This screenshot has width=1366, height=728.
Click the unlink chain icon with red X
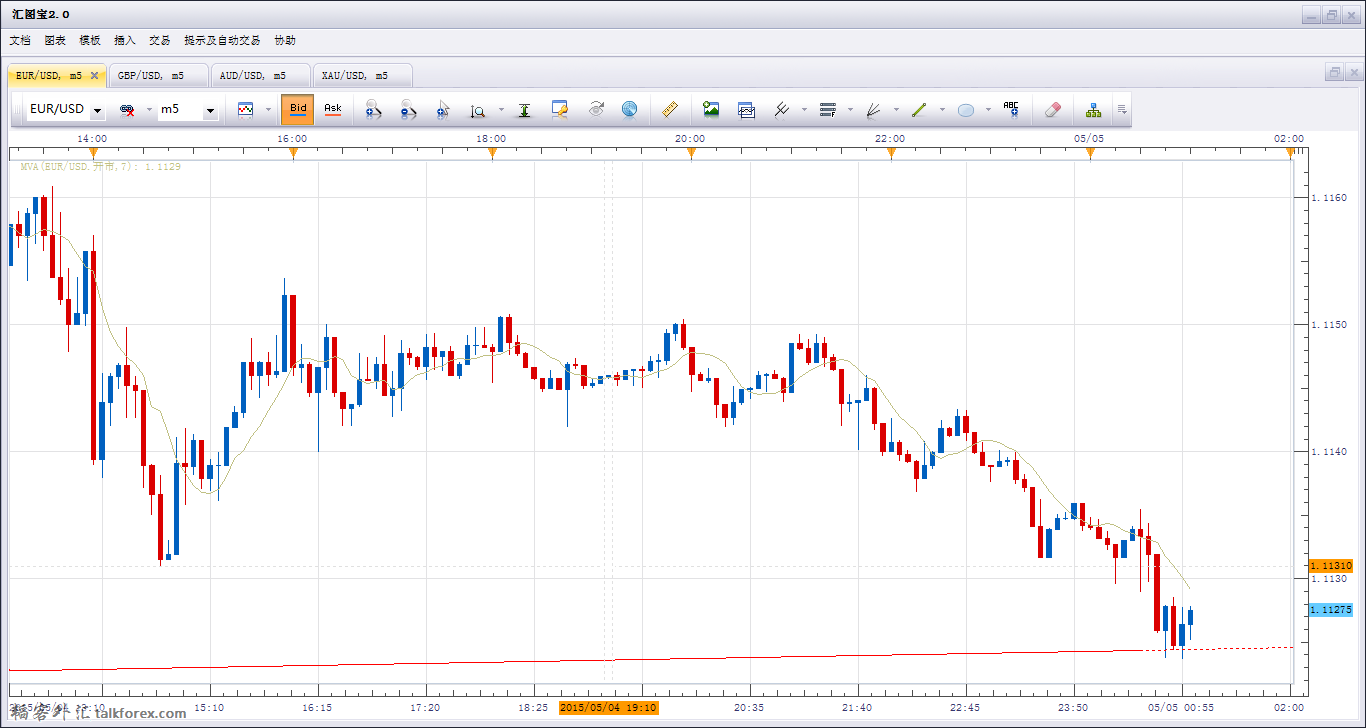click(127, 109)
